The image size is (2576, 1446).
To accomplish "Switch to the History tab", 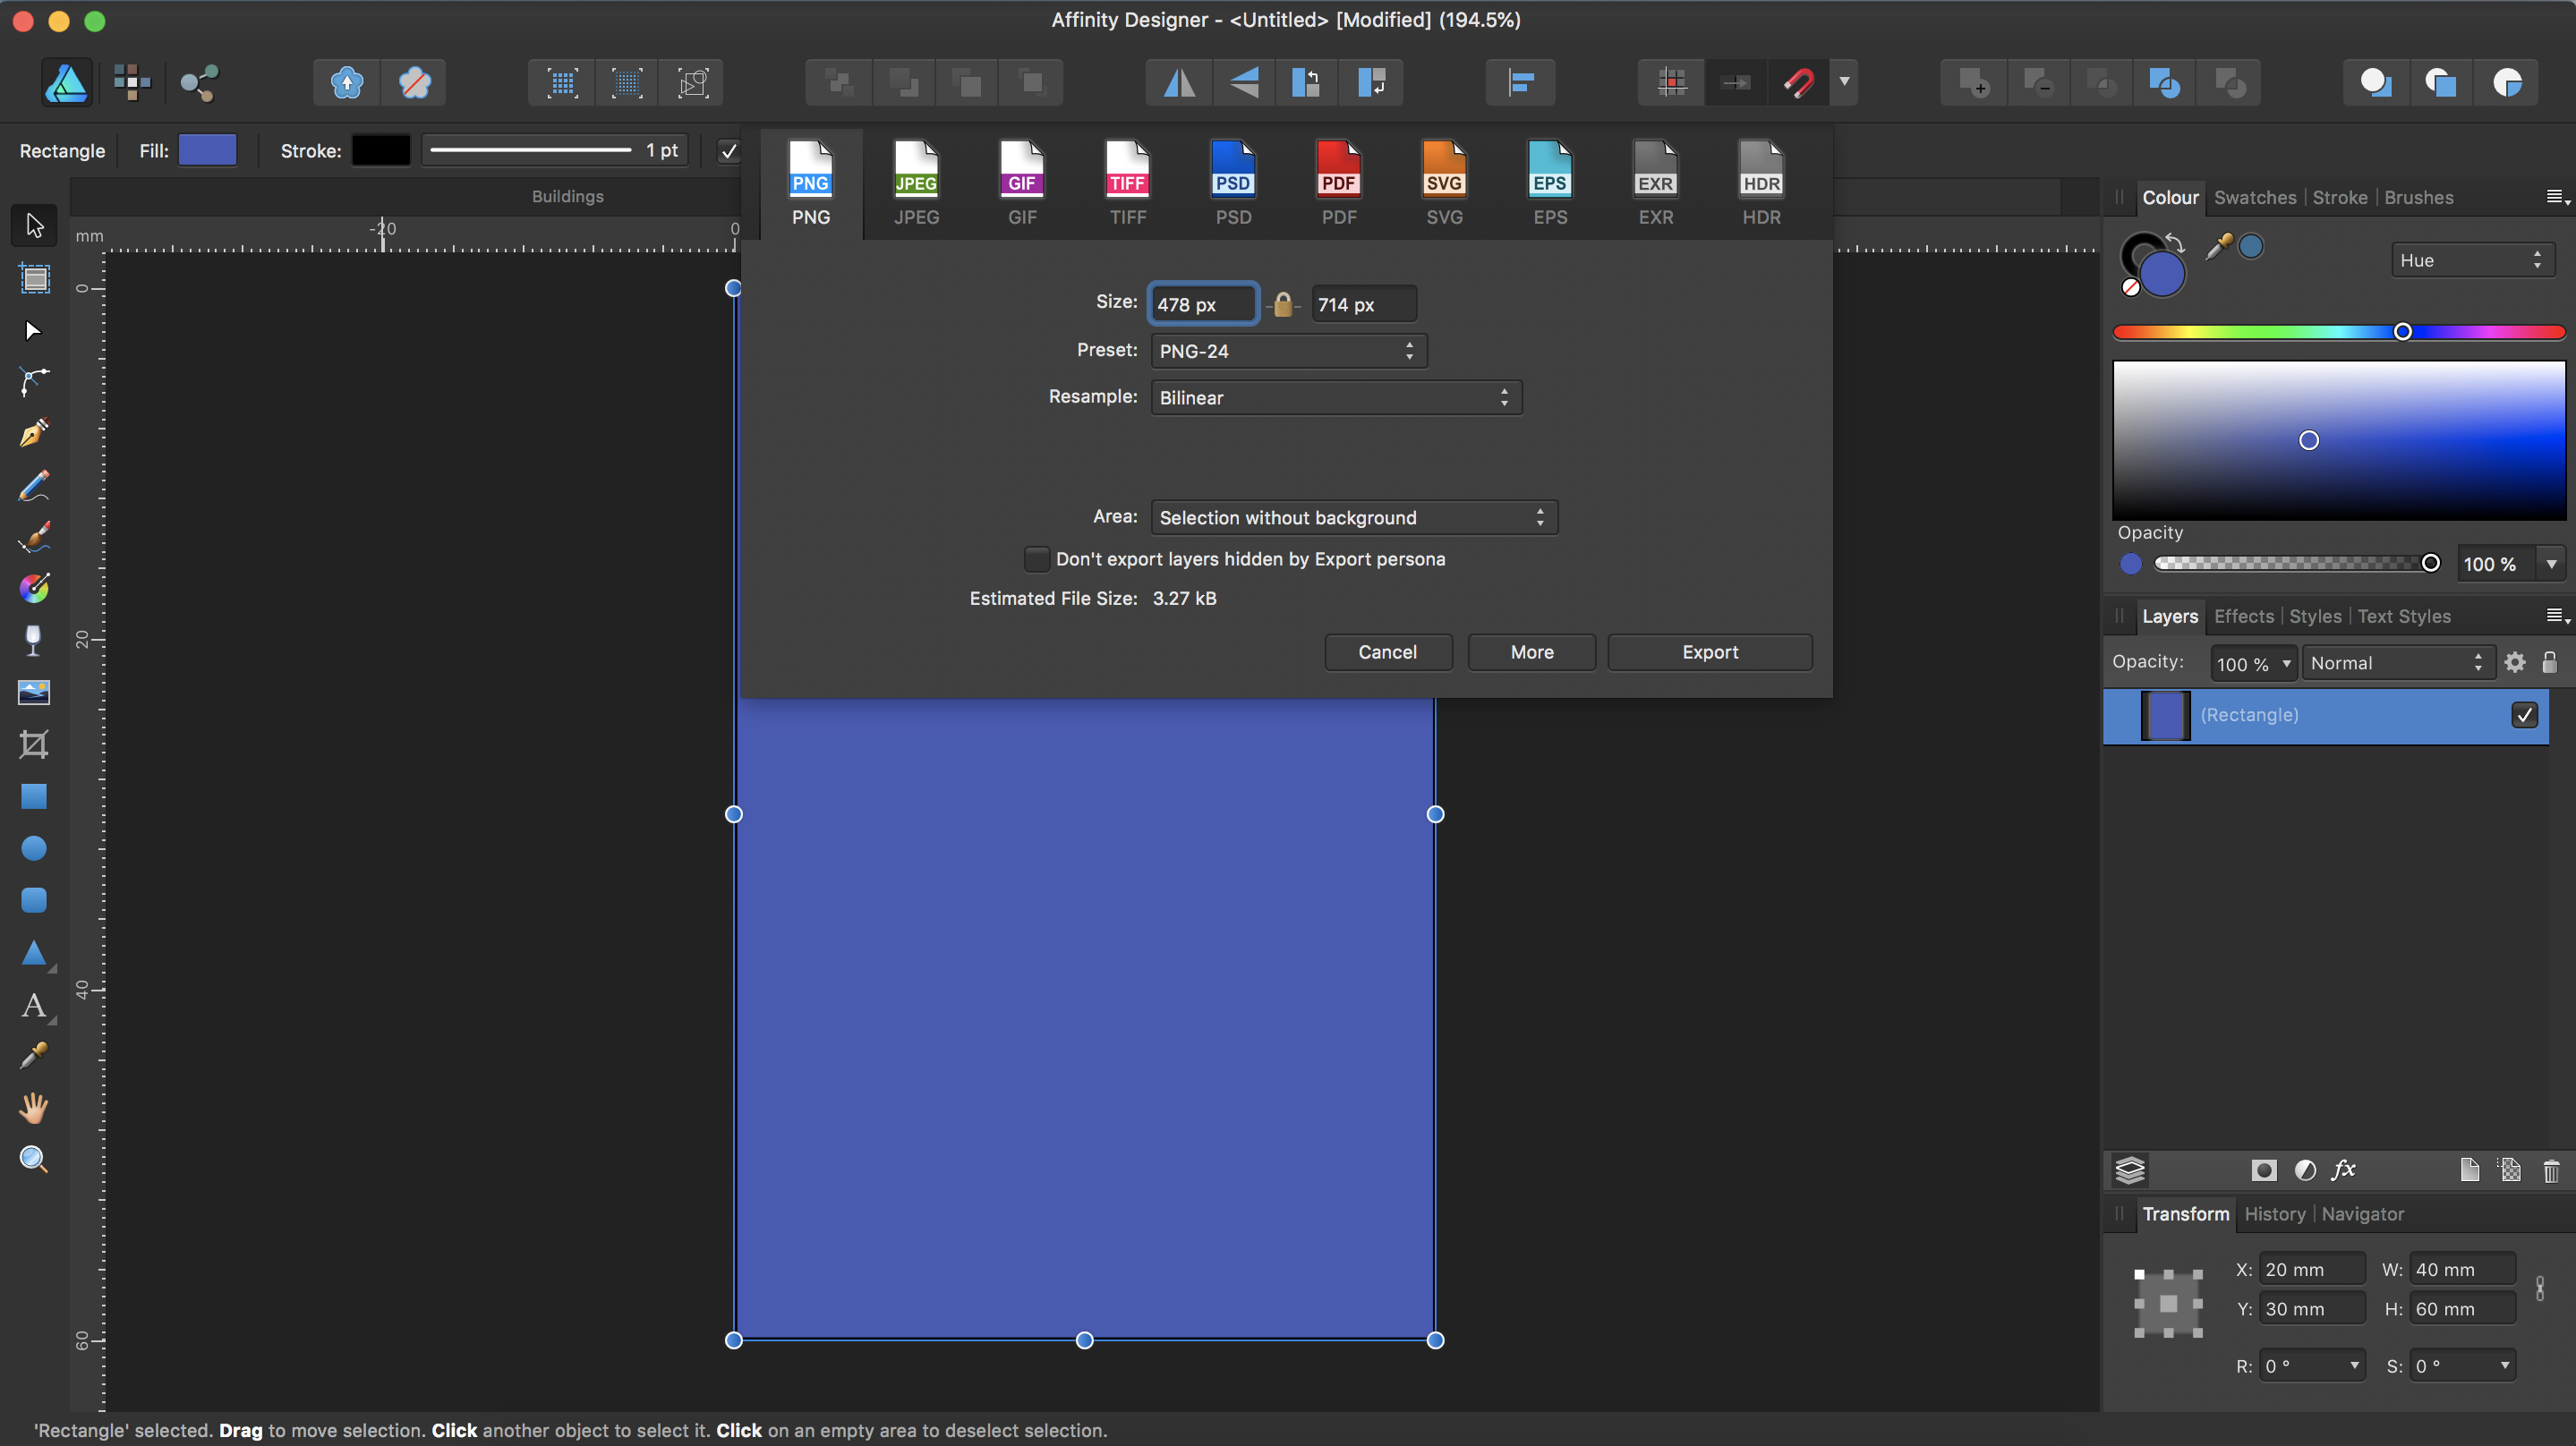I will pyautogui.click(x=2274, y=1213).
